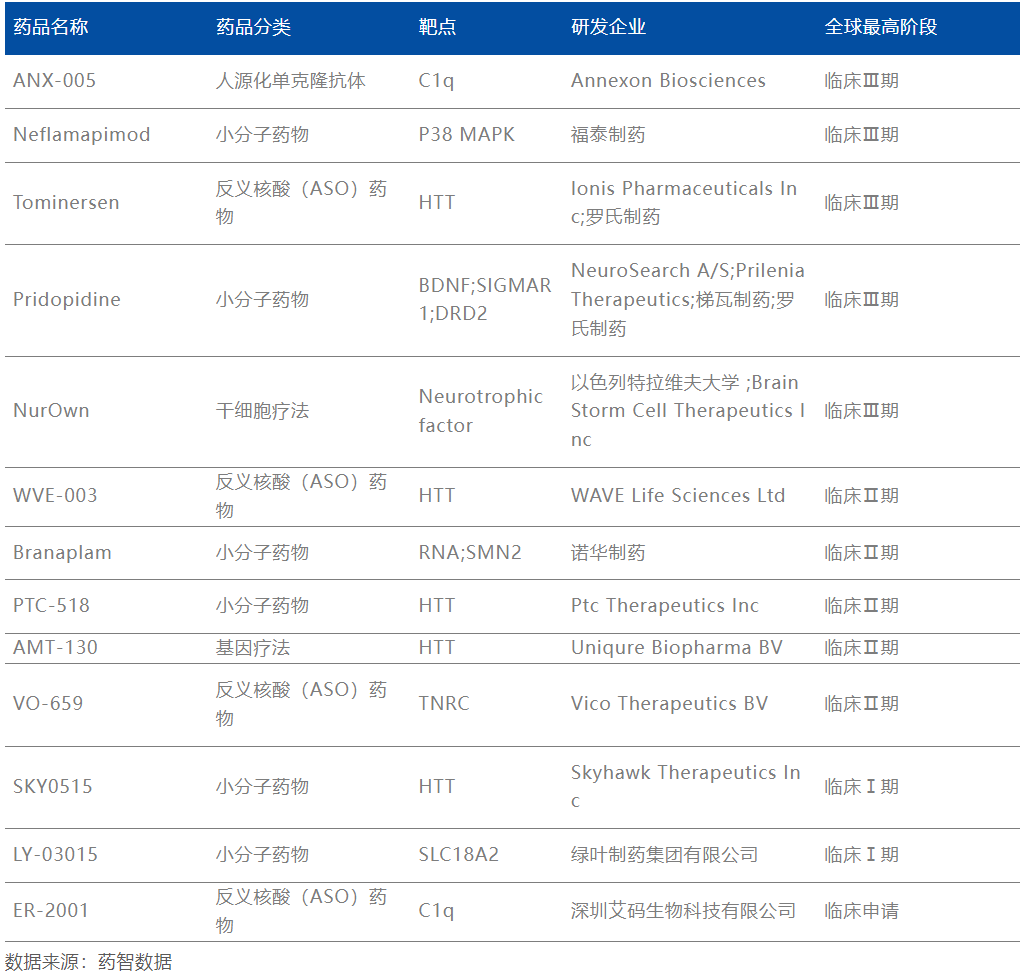This screenshot has width=1024, height=979.
Task: Select the WVE-003 drug name cell
Action: point(55,496)
